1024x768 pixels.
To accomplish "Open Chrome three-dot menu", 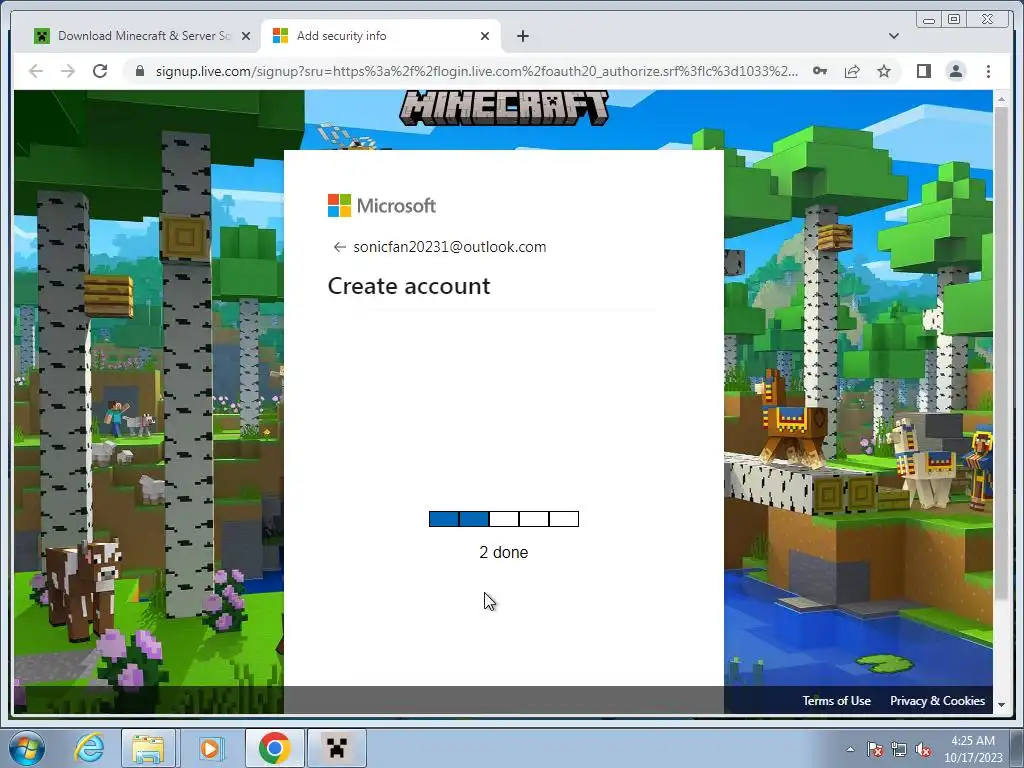I will point(988,71).
